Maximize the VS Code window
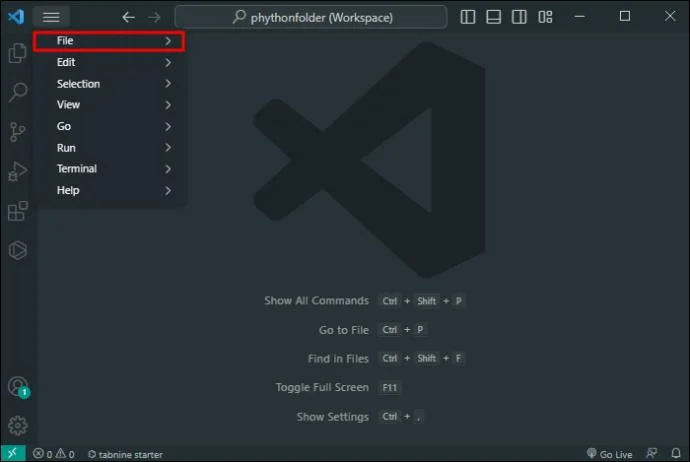The image size is (690, 462). (624, 17)
